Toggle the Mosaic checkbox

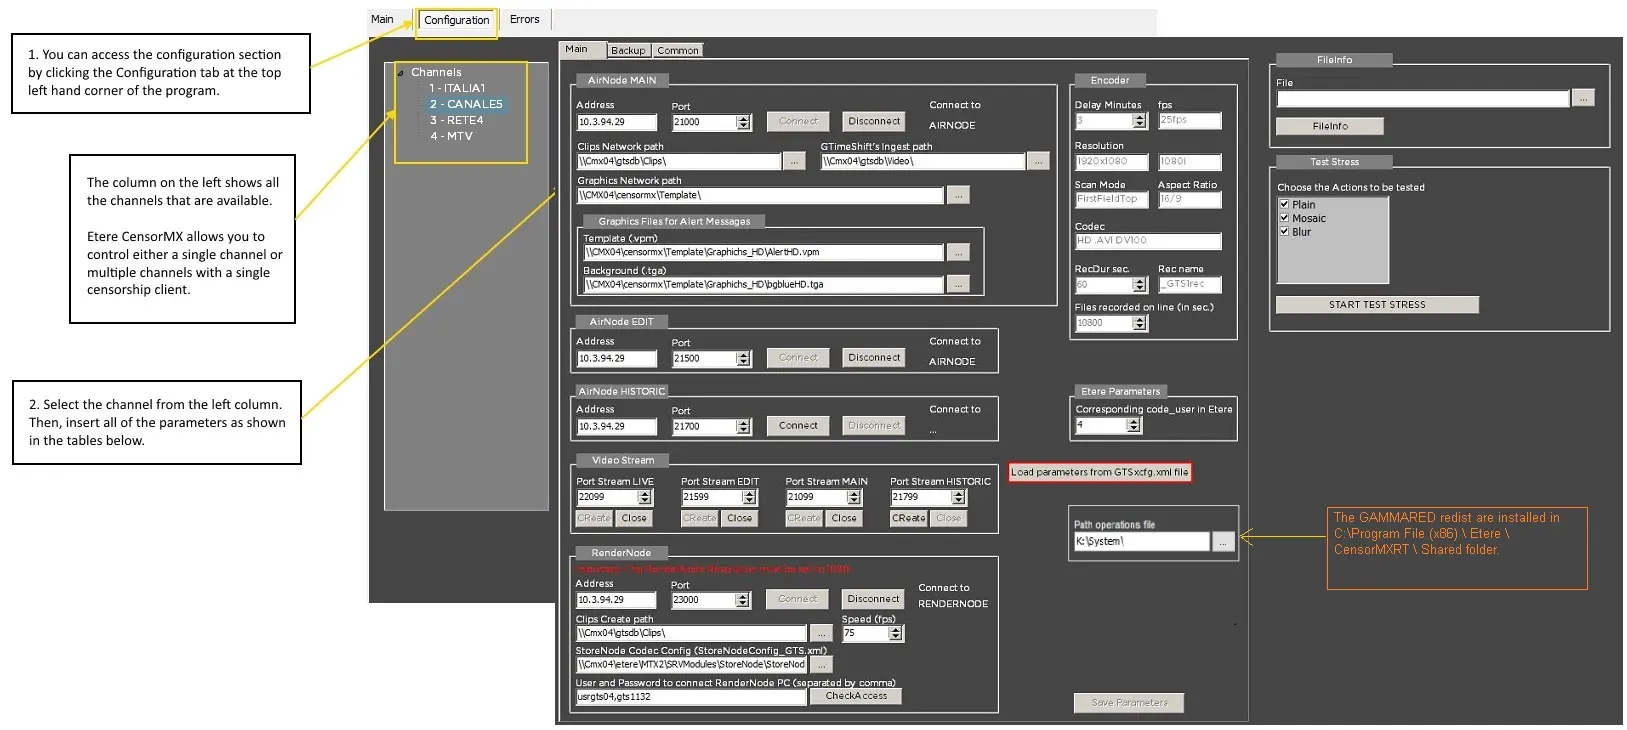1284,218
